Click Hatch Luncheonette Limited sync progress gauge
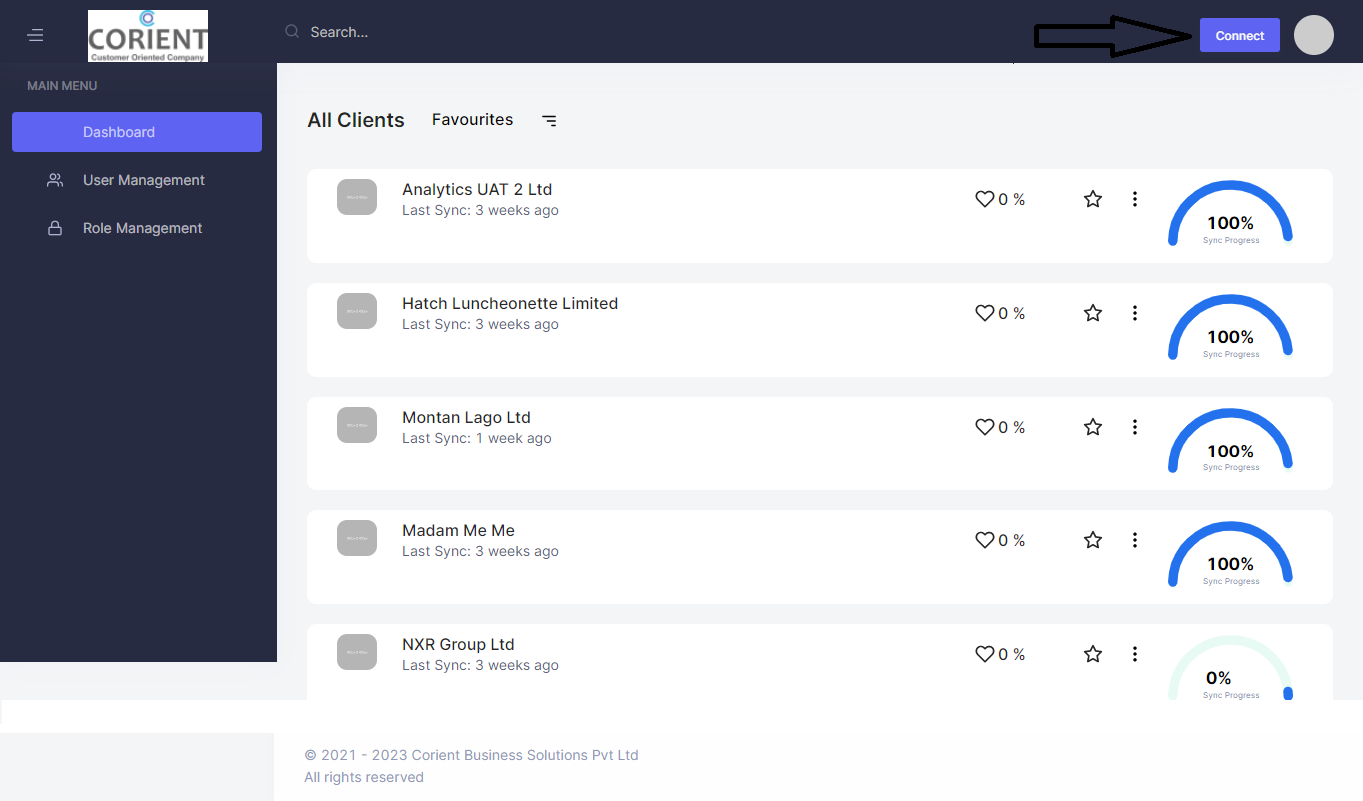The height and width of the screenshot is (801, 1363). click(1230, 326)
